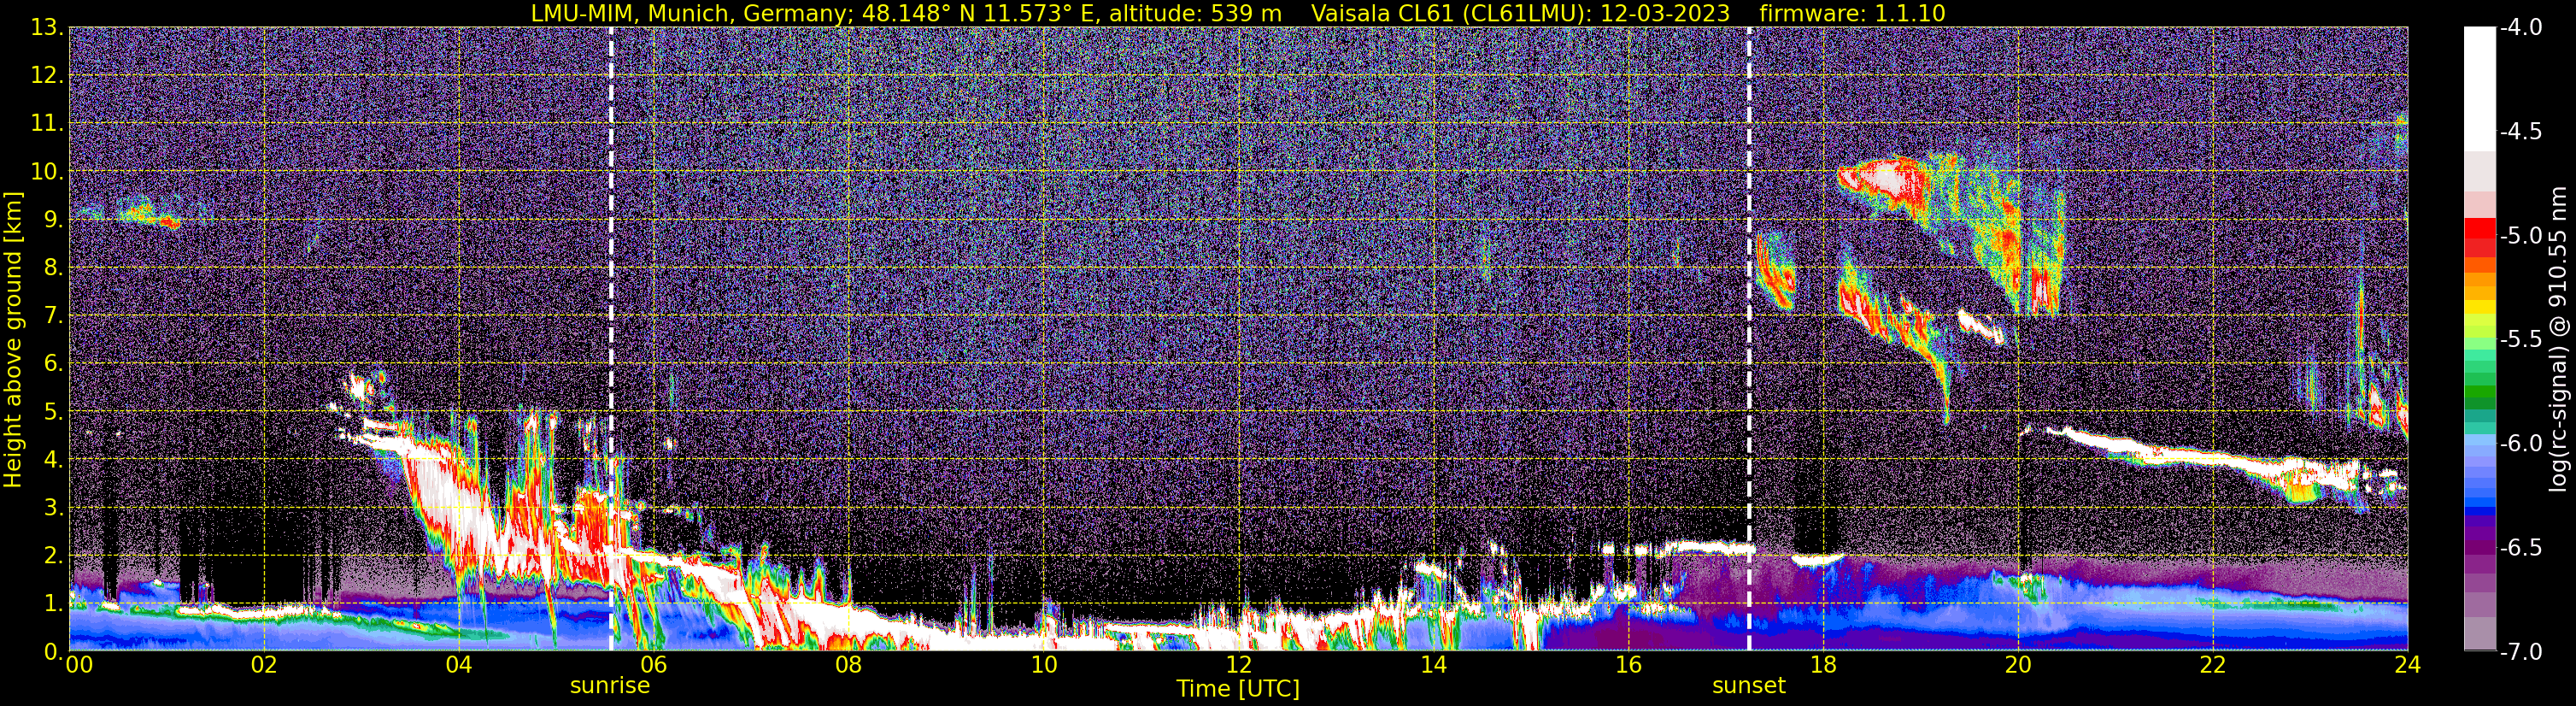Click the plot title text at top
This screenshot has width=2576, height=706.
[x=1238, y=13]
